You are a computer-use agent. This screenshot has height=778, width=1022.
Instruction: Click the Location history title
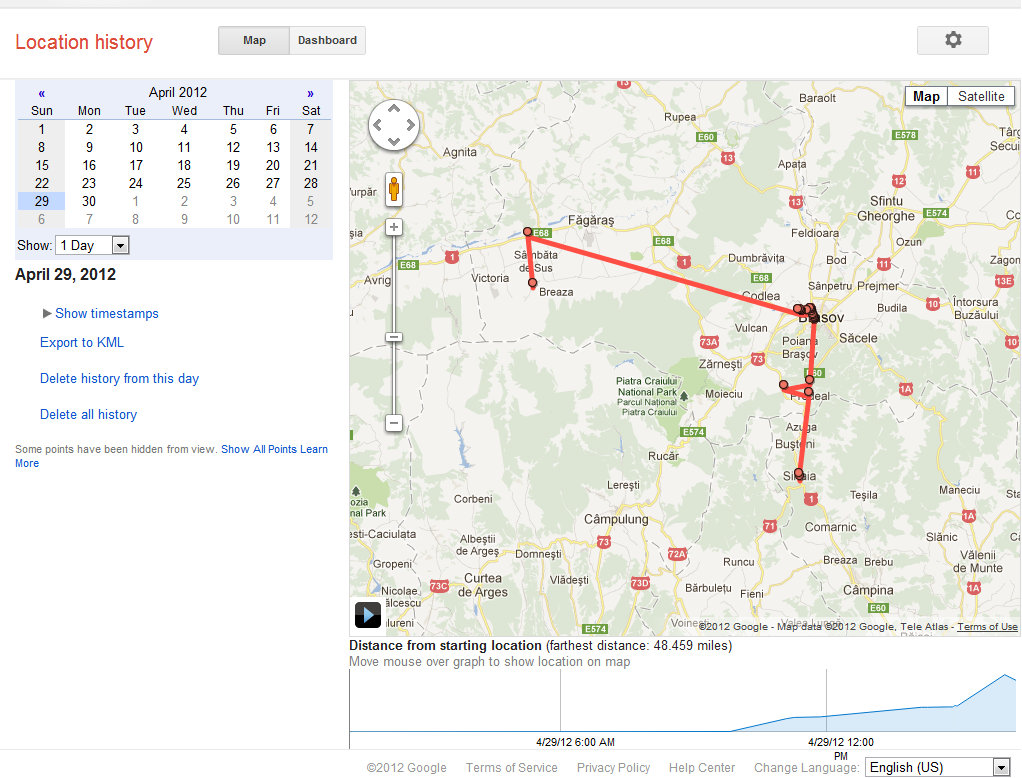pyautogui.click(x=83, y=42)
